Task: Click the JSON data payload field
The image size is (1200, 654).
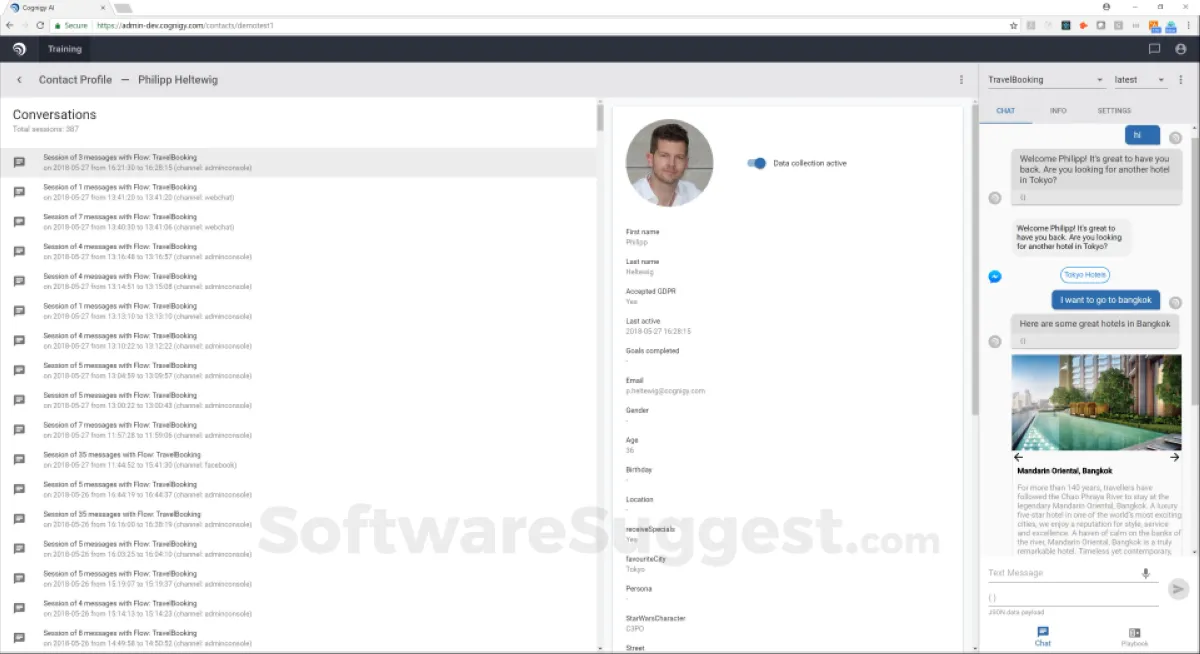Action: click(1072, 597)
